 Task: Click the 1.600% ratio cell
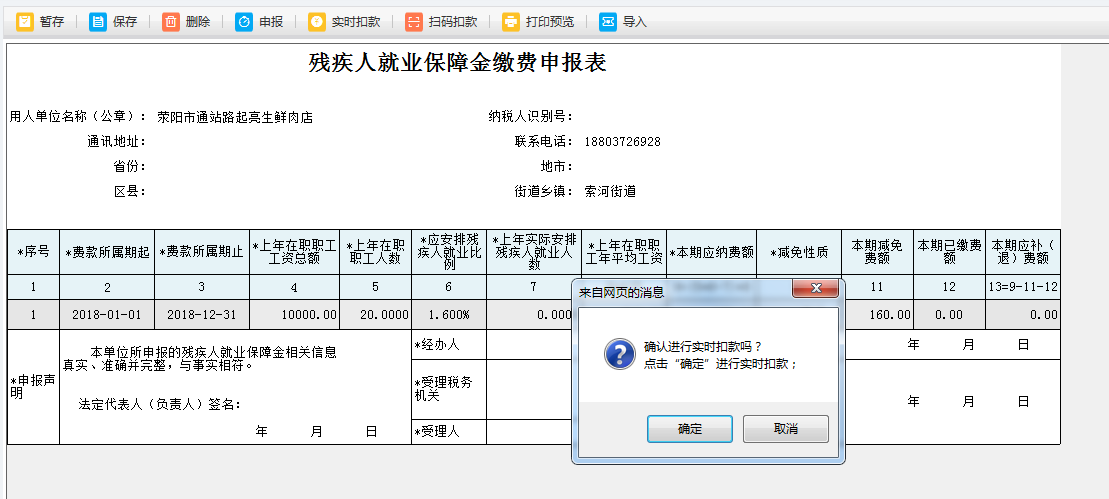(x=448, y=314)
